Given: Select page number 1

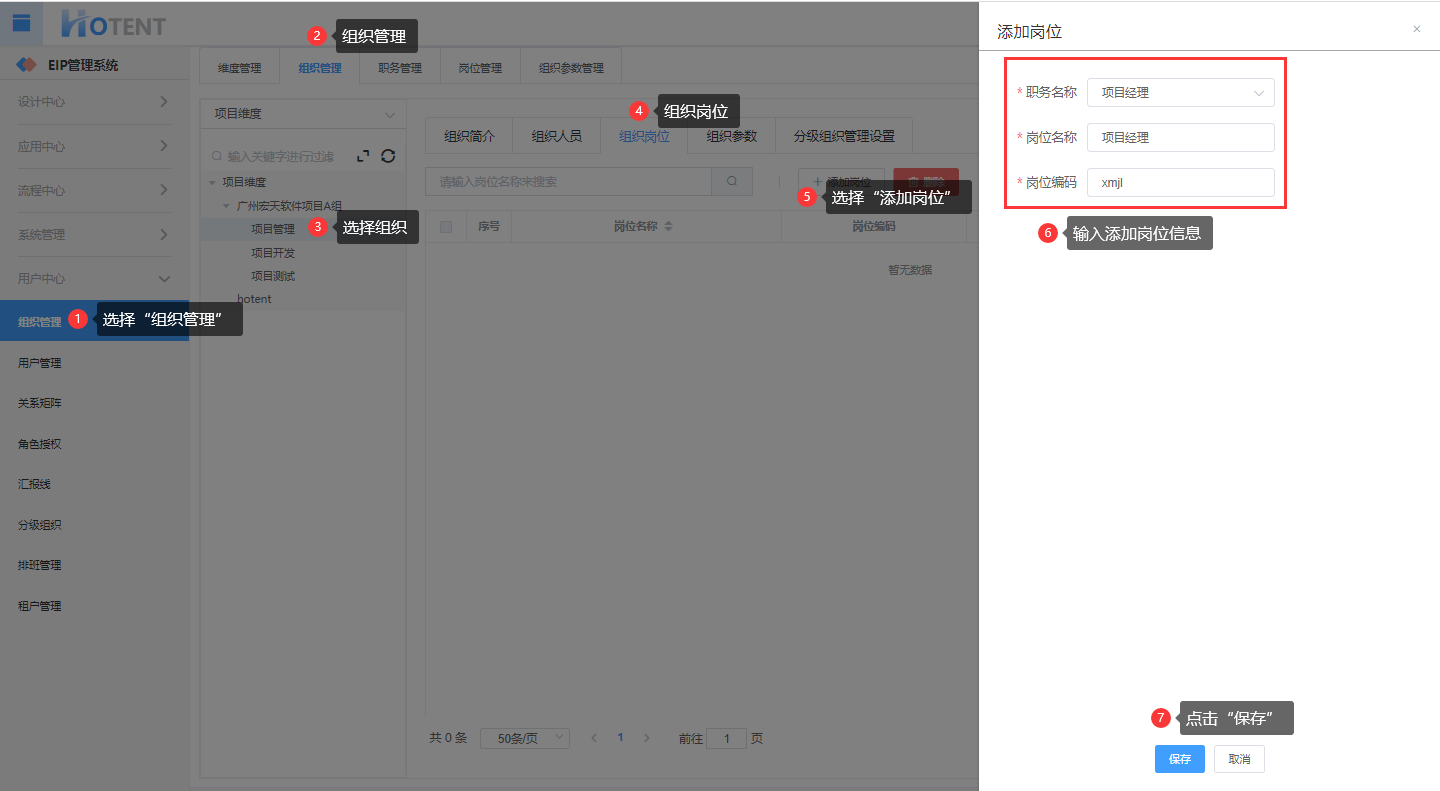Looking at the screenshot, I should pos(620,738).
